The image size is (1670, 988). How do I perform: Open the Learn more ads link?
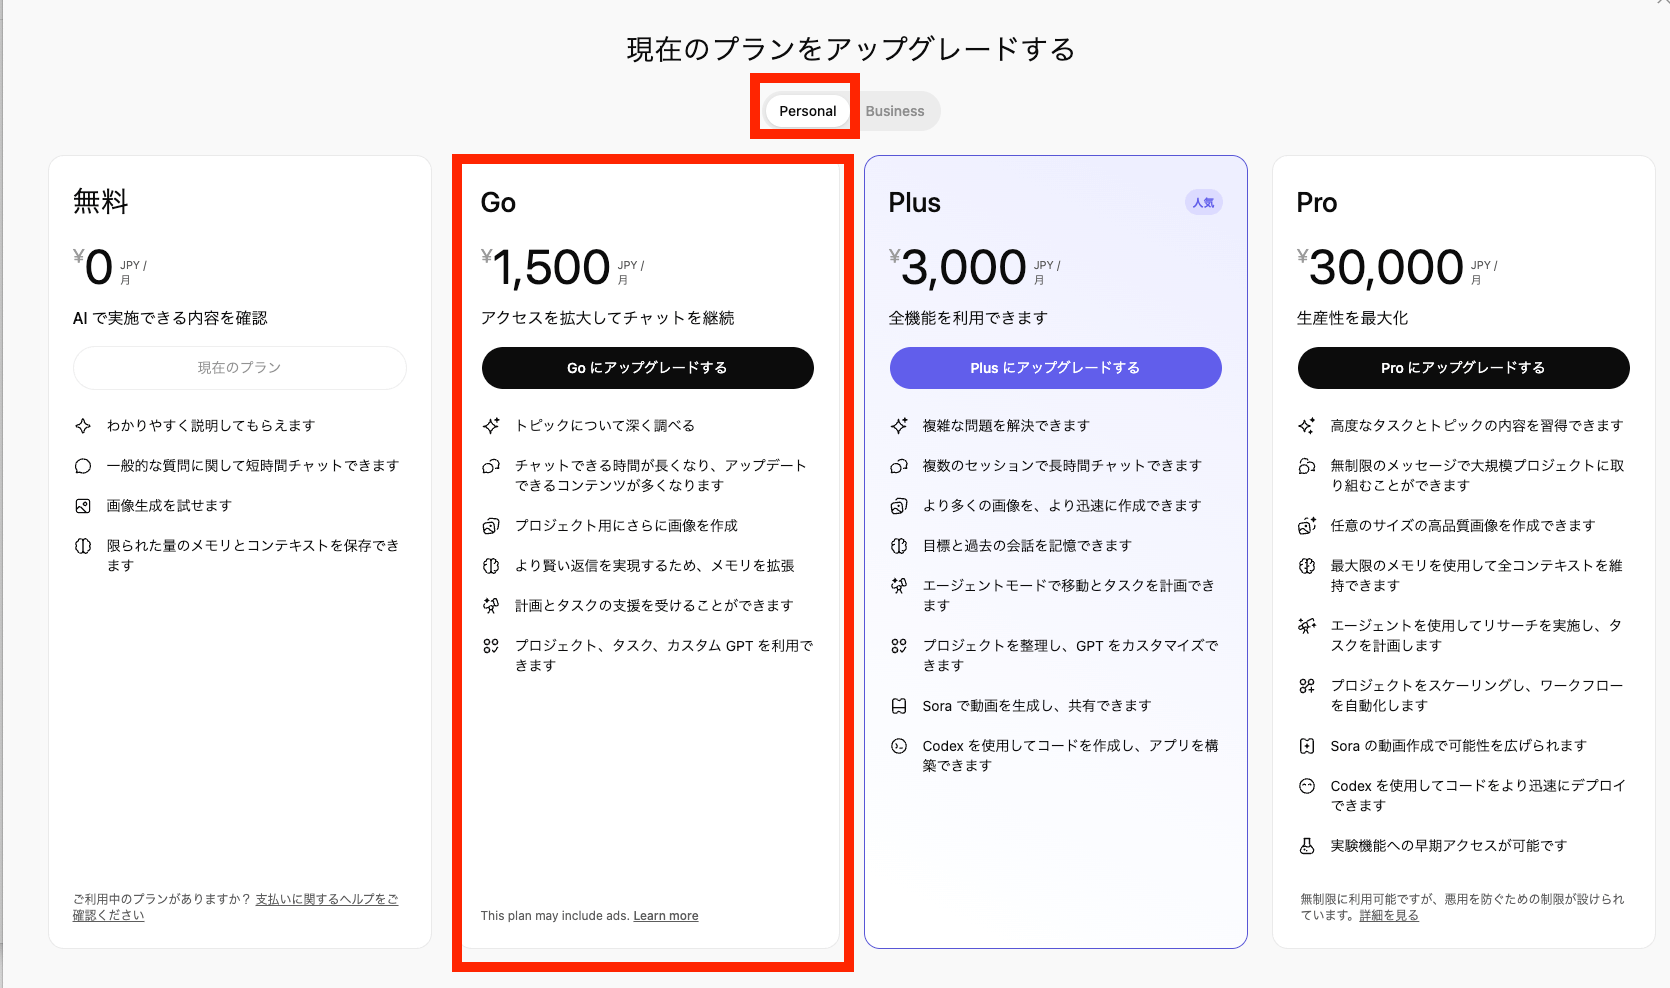click(666, 916)
